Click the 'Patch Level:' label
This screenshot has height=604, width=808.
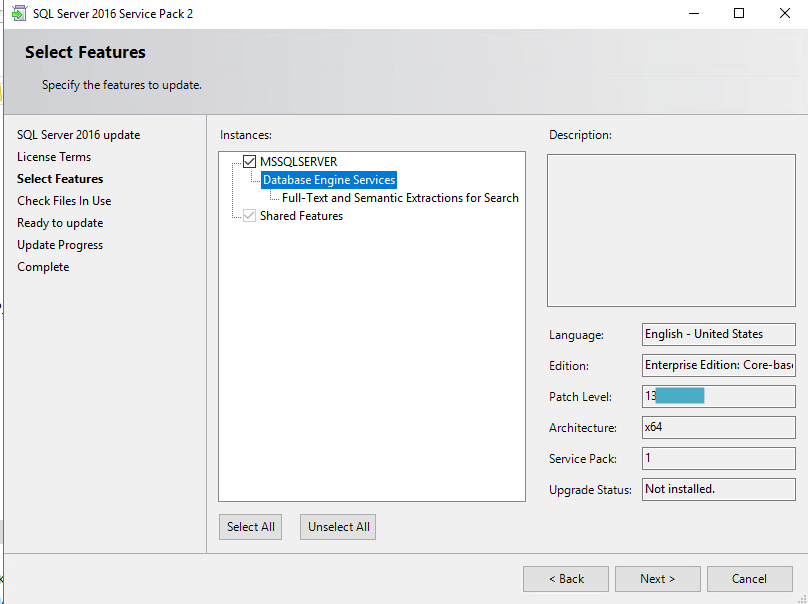click(580, 397)
